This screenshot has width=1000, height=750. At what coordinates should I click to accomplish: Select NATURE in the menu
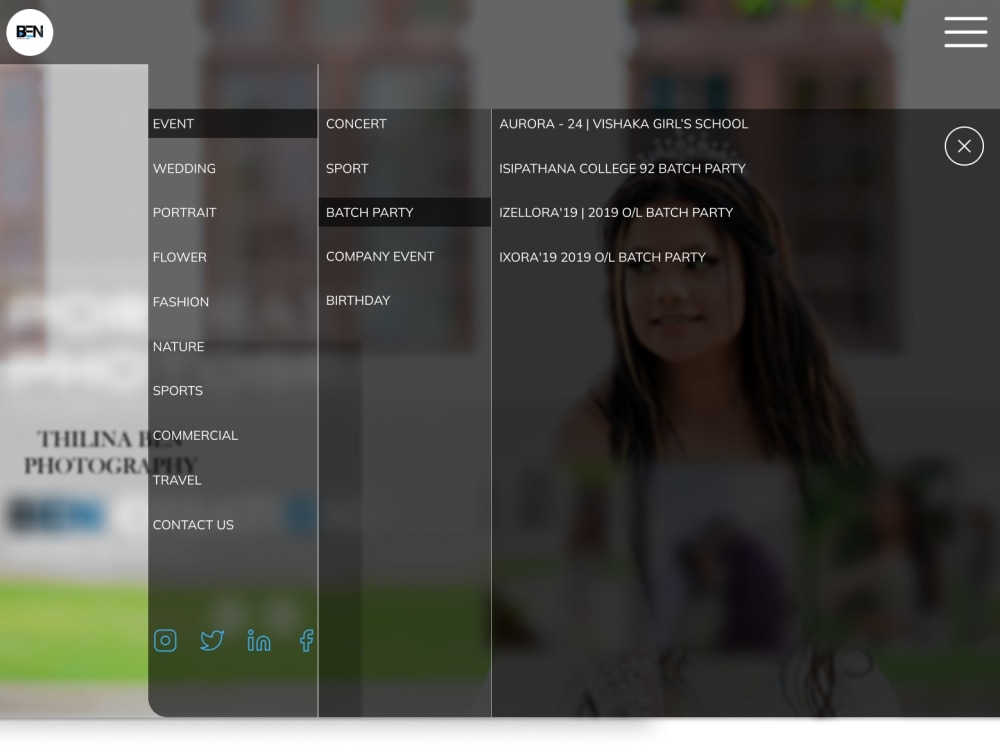[x=179, y=346]
